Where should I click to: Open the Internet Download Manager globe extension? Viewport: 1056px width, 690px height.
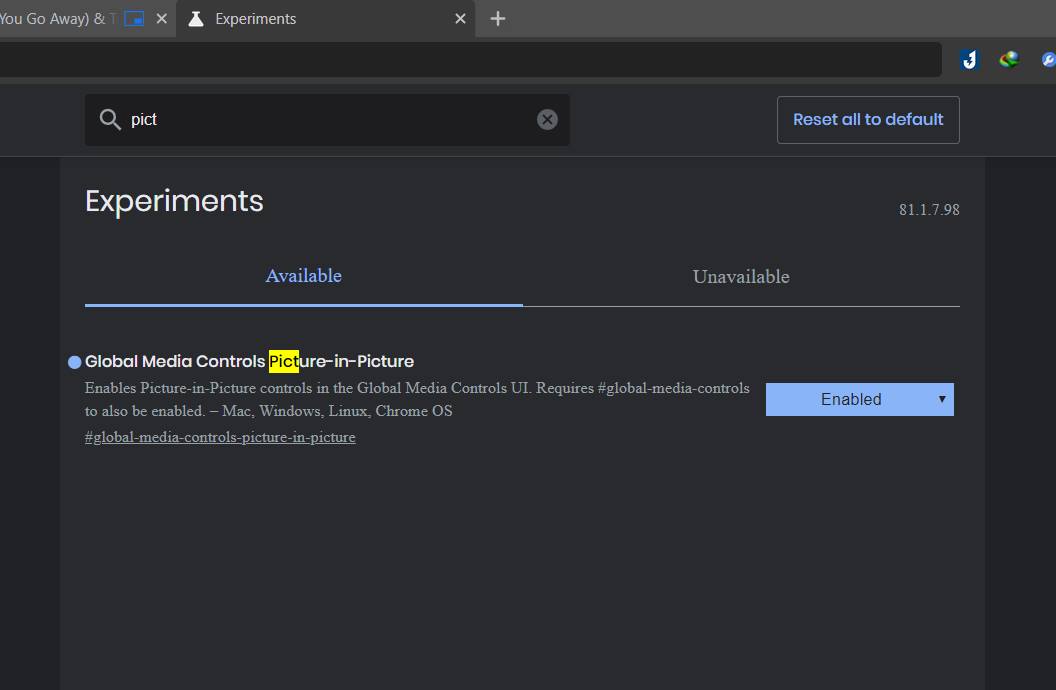(x=1009, y=60)
